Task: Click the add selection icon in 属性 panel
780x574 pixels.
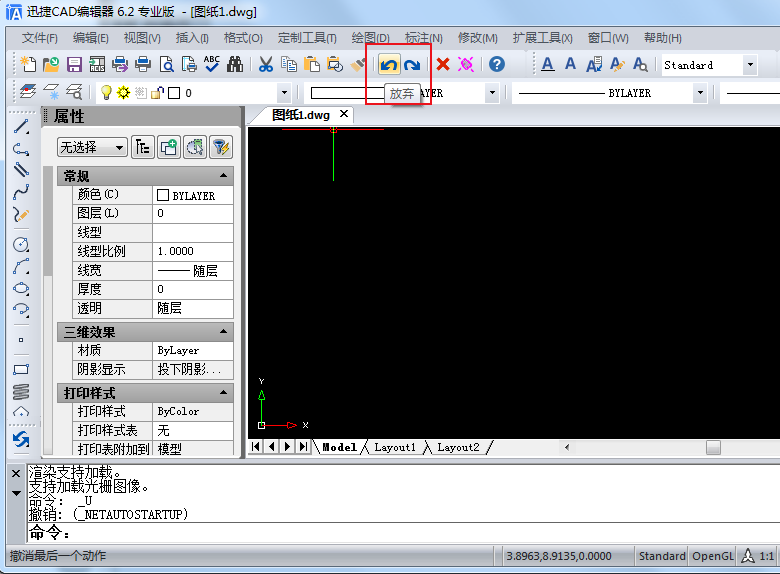Action: point(169,147)
